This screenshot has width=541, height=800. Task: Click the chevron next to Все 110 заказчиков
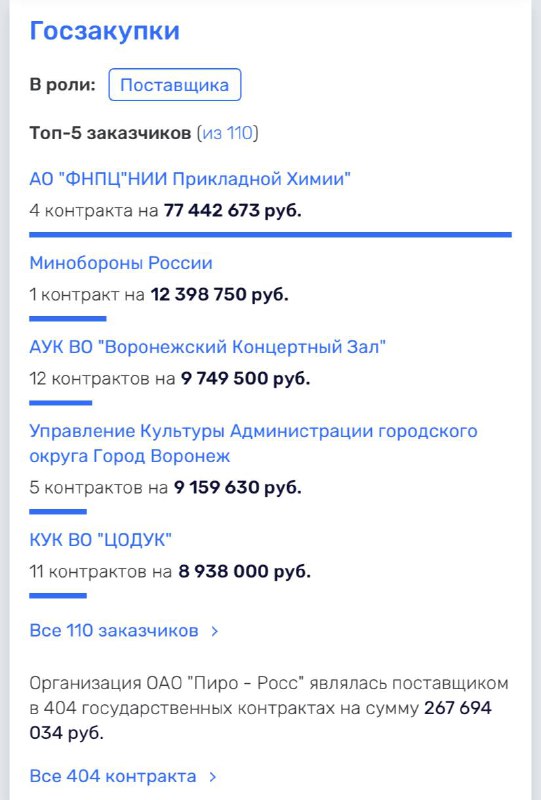point(215,631)
